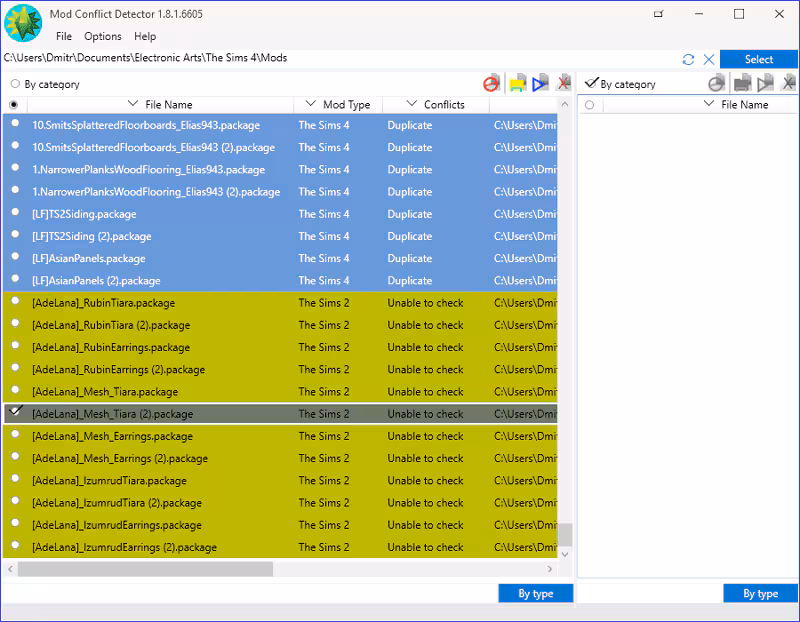Click the red disable-mod icon in the left toolbar
This screenshot has height=622, width=800.
click(491, 83)
